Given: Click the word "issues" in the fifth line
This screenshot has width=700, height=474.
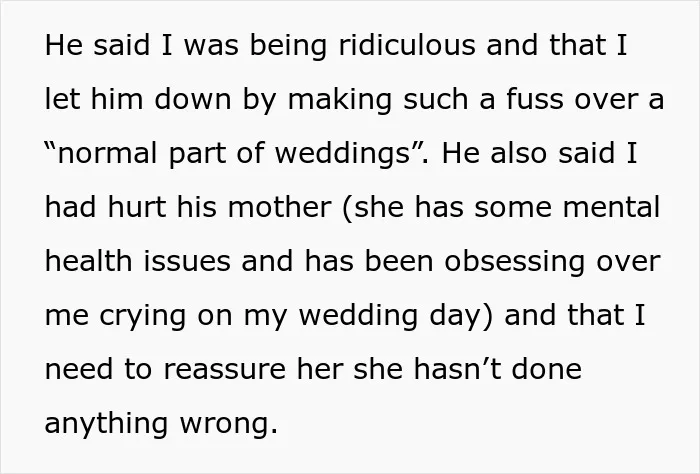Looking at the screenshot, I should coord(187,261).
